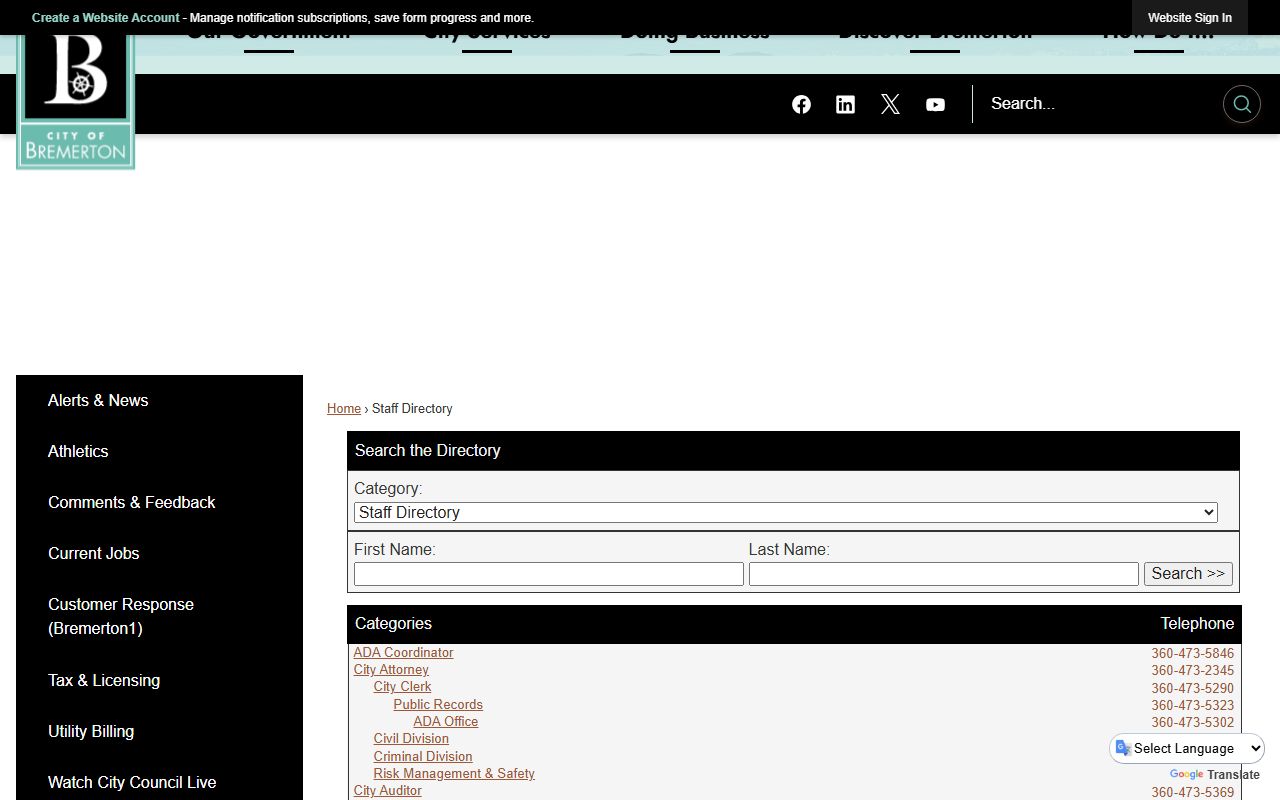Open the ADA Coordinator category link
The height and width of the screenshot is (800, 1280).
[x=403, y=653]
